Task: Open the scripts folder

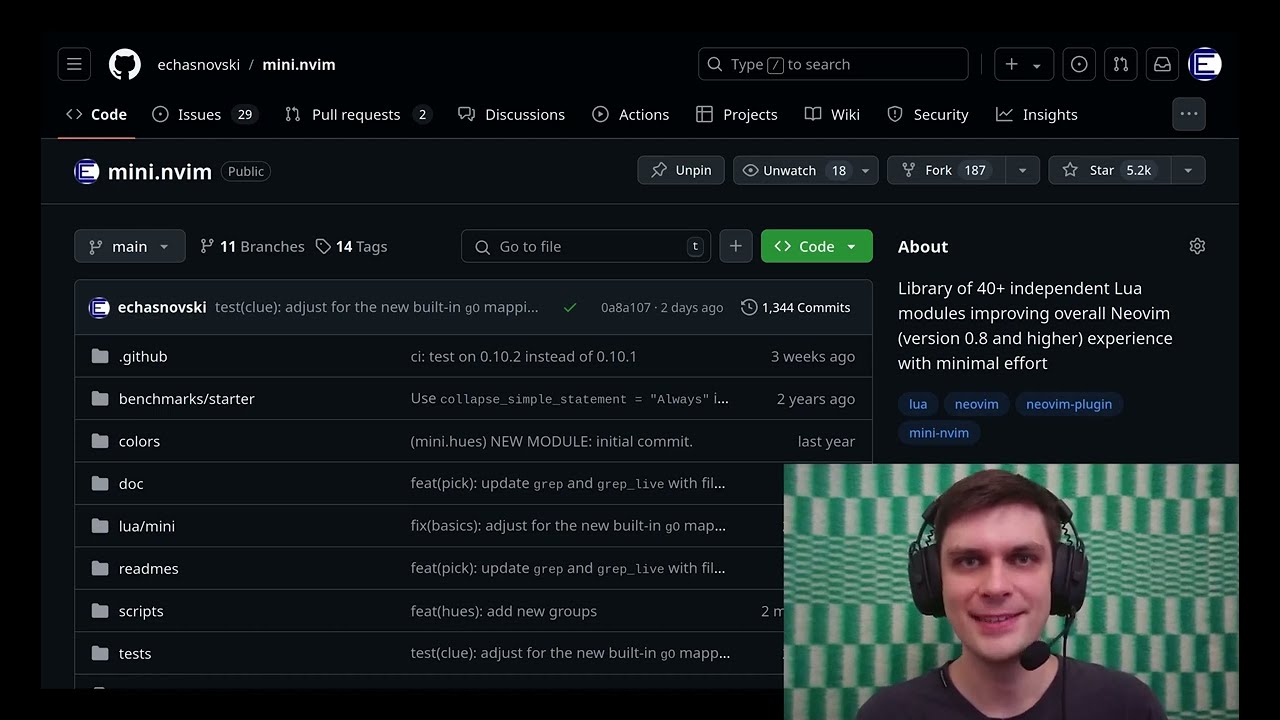Action: pyautogui.click(x=141, y=611)
